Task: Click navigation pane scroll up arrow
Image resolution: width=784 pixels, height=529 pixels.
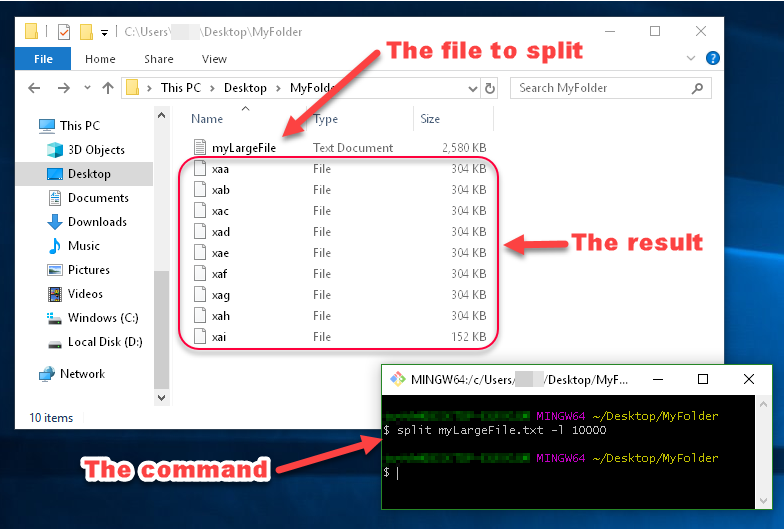Action: 161,116
